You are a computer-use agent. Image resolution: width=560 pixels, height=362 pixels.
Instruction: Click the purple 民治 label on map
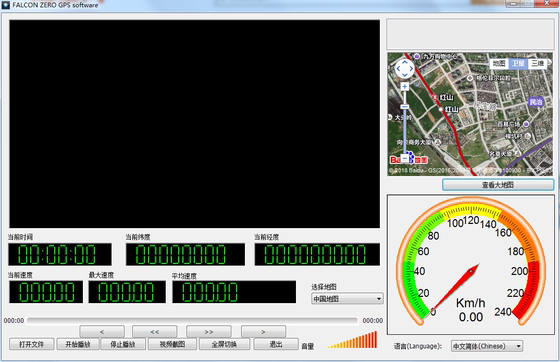[x=536, y=102]
